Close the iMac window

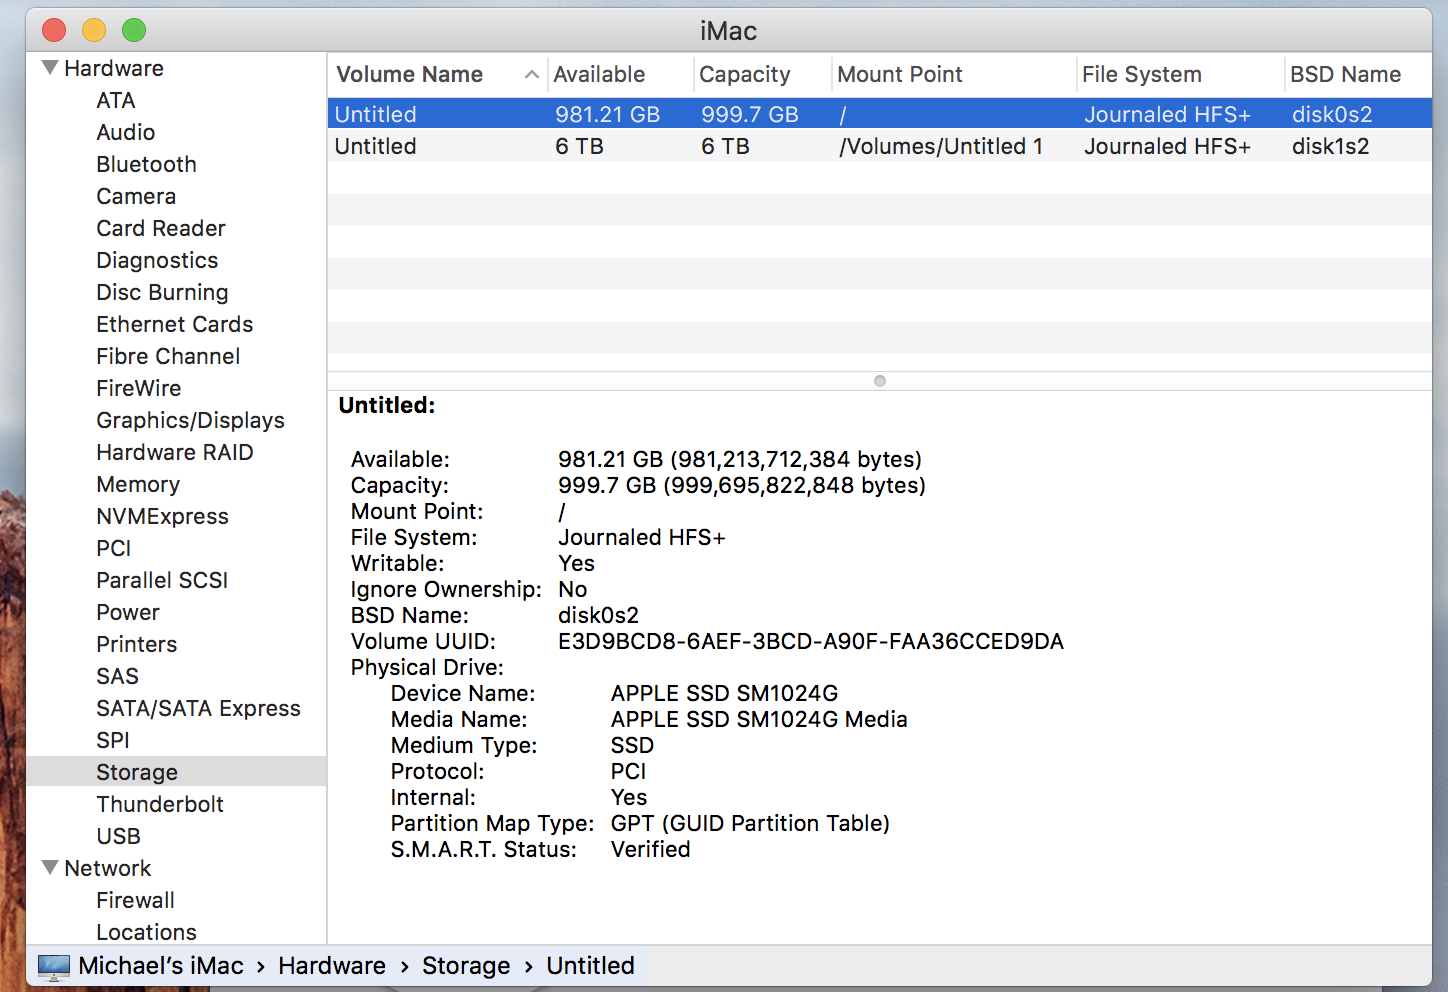pyautogui.click(x=54, y=30)
